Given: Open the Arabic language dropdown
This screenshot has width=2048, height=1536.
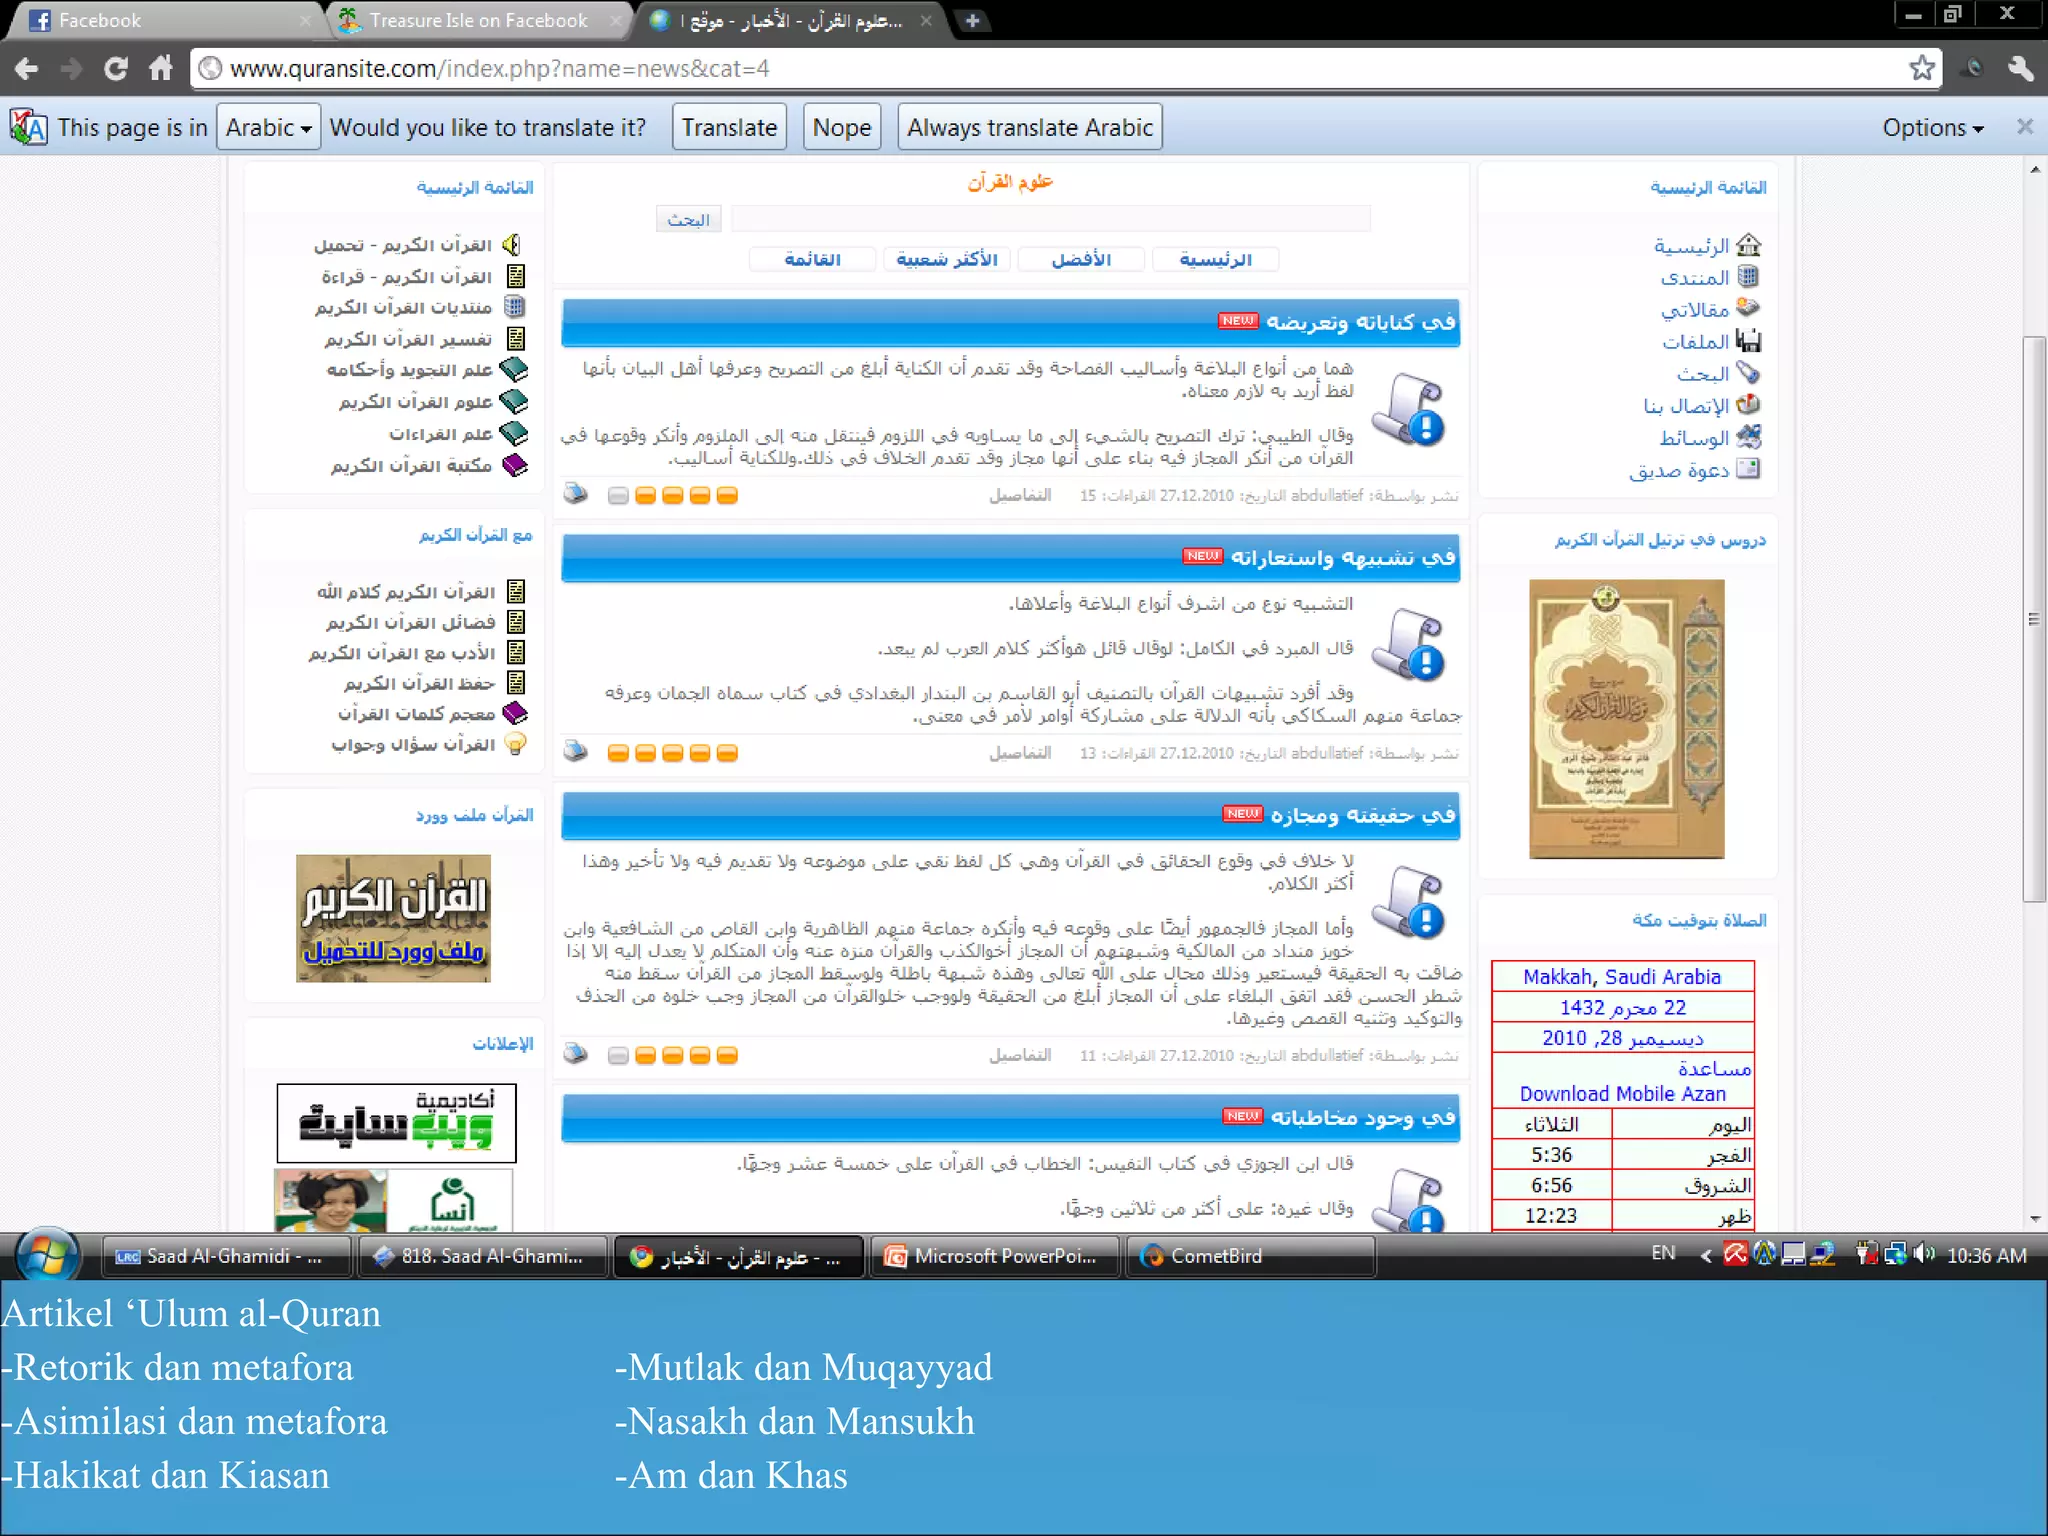Looking at the screenshot, I should (x=268, y=128).
